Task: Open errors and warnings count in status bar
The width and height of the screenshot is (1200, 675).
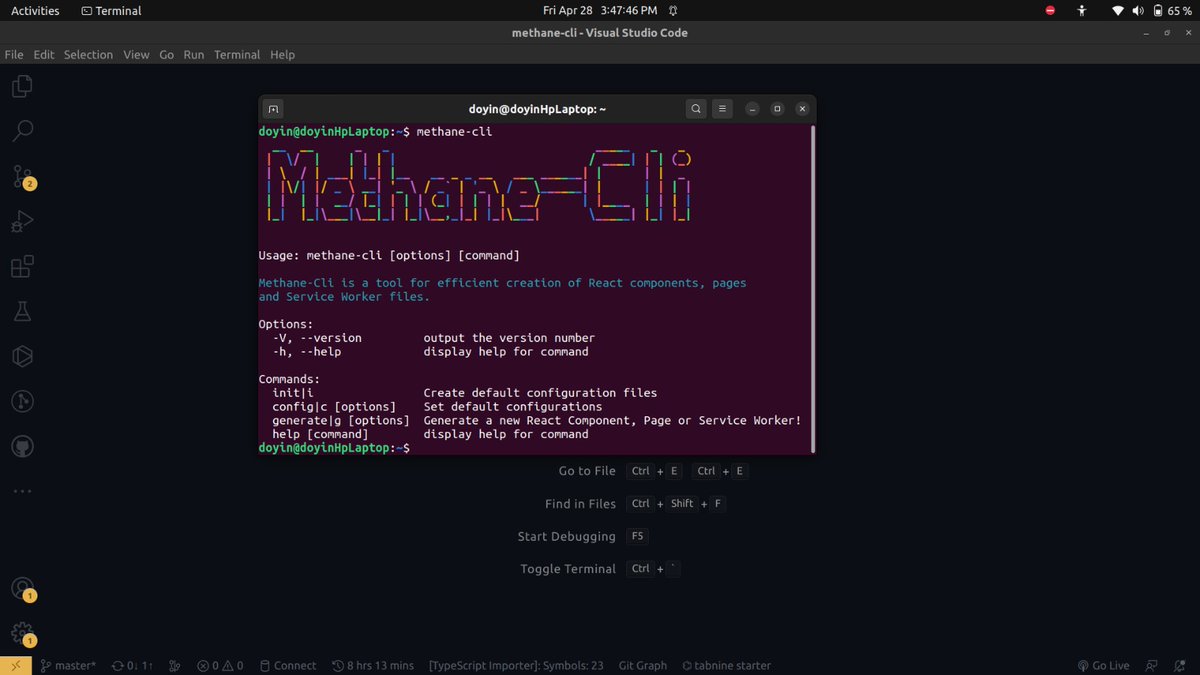Action: [220, 665]
